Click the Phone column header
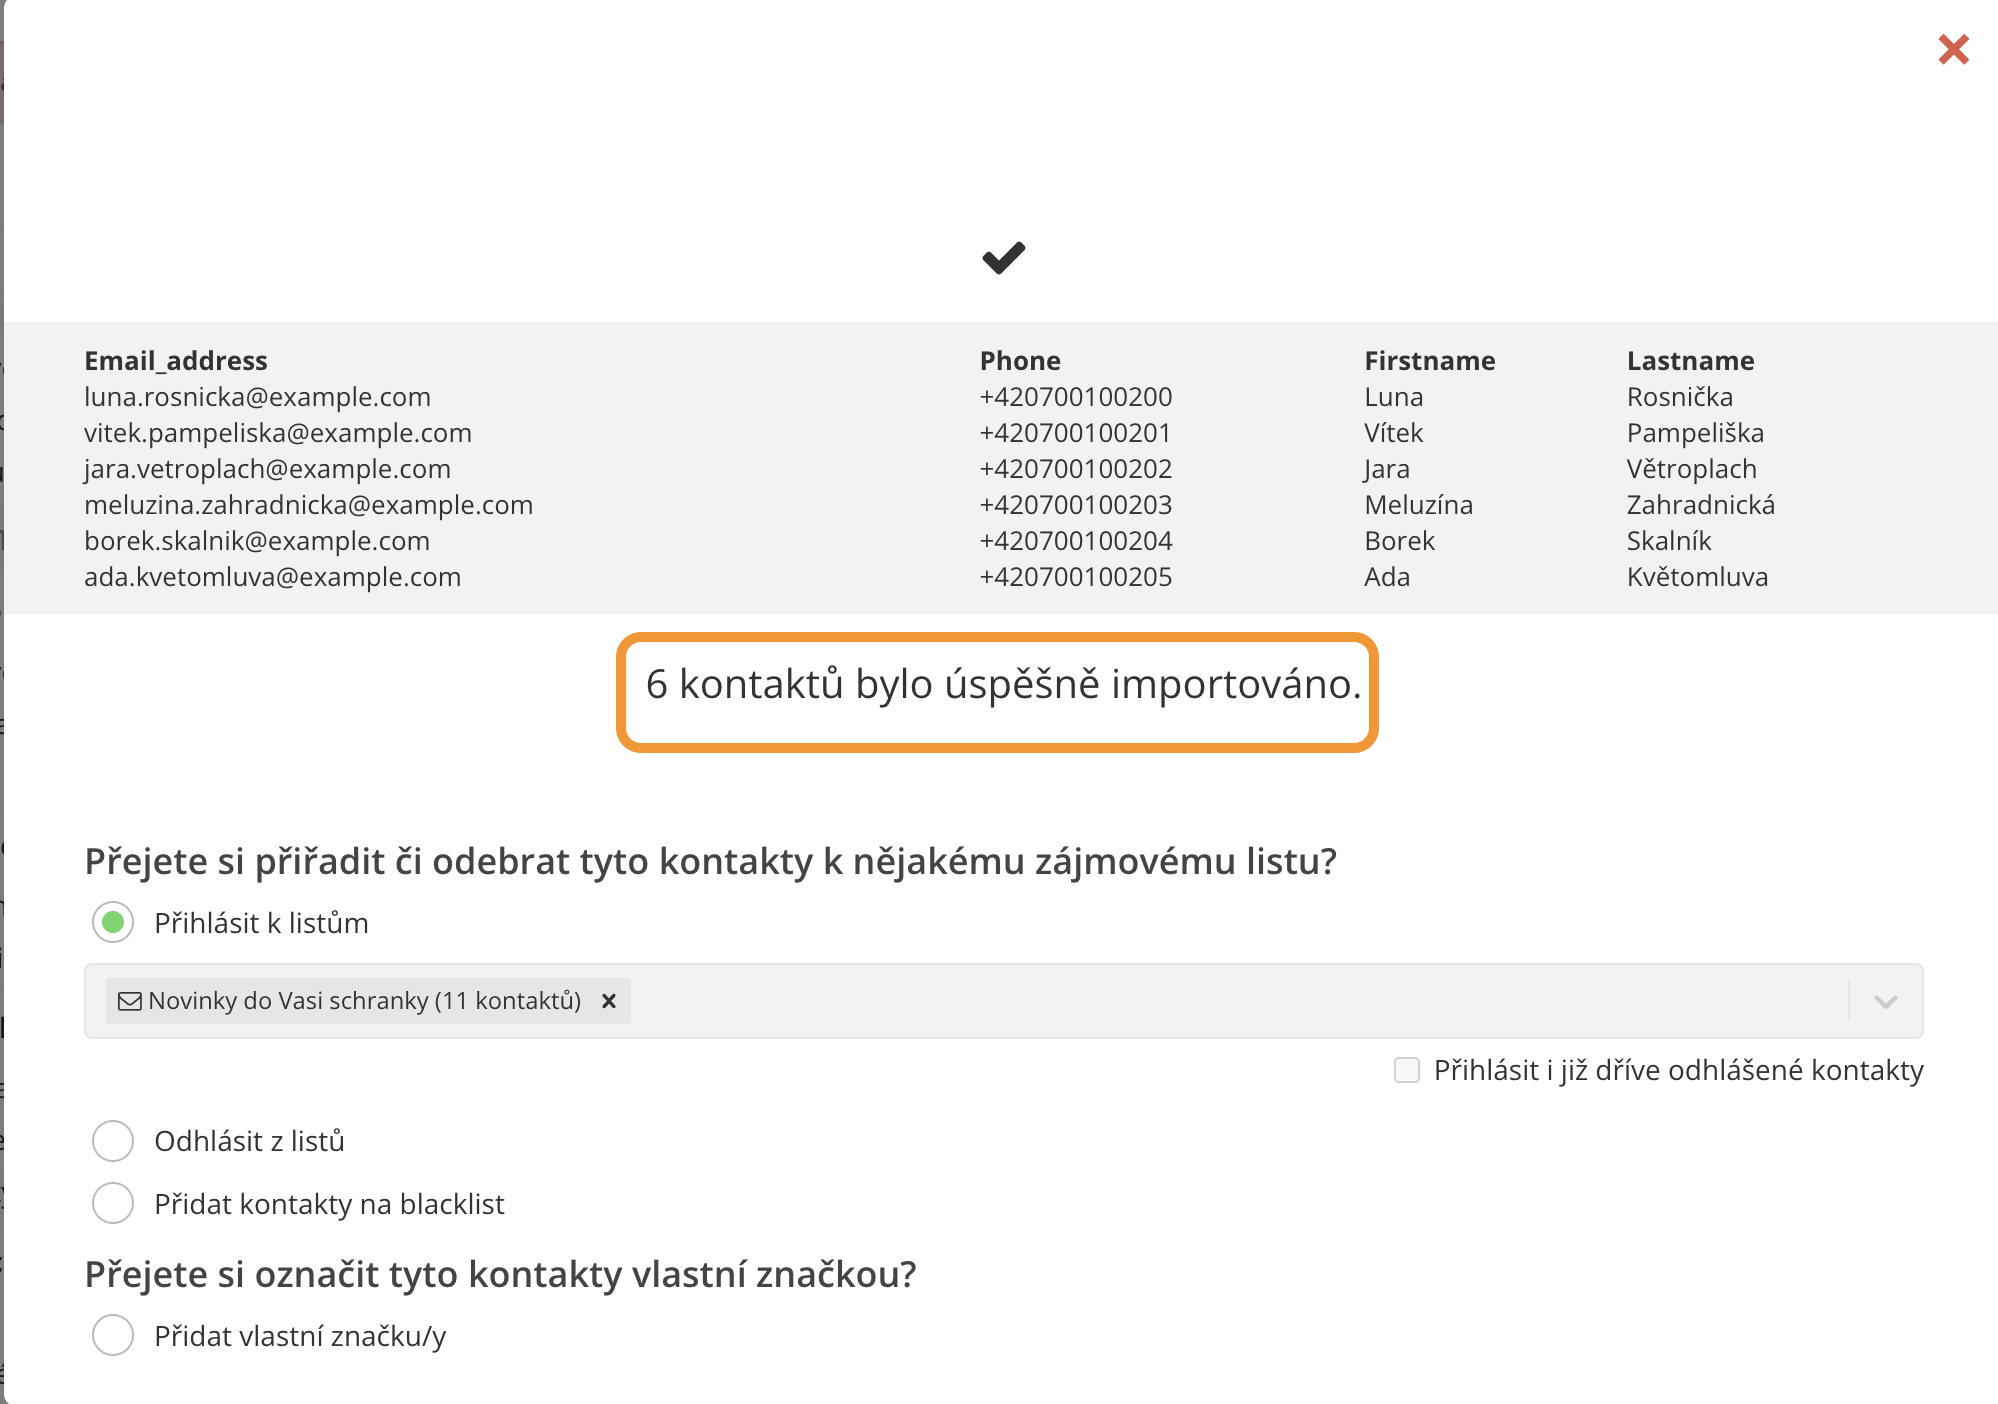The height and width of the screenshot is (1404, 1998). pyautogui.click(x=1020, y=361)
